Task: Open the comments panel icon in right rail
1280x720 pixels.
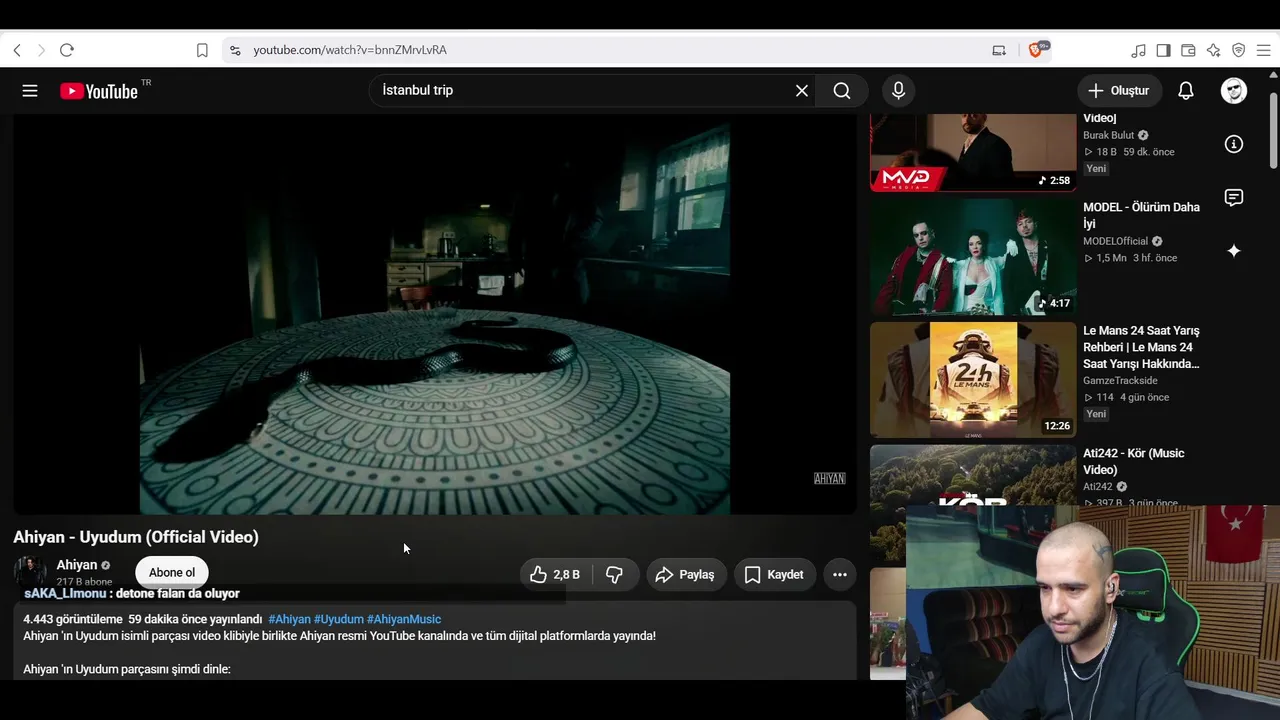Action: (x=1234, y=198)
